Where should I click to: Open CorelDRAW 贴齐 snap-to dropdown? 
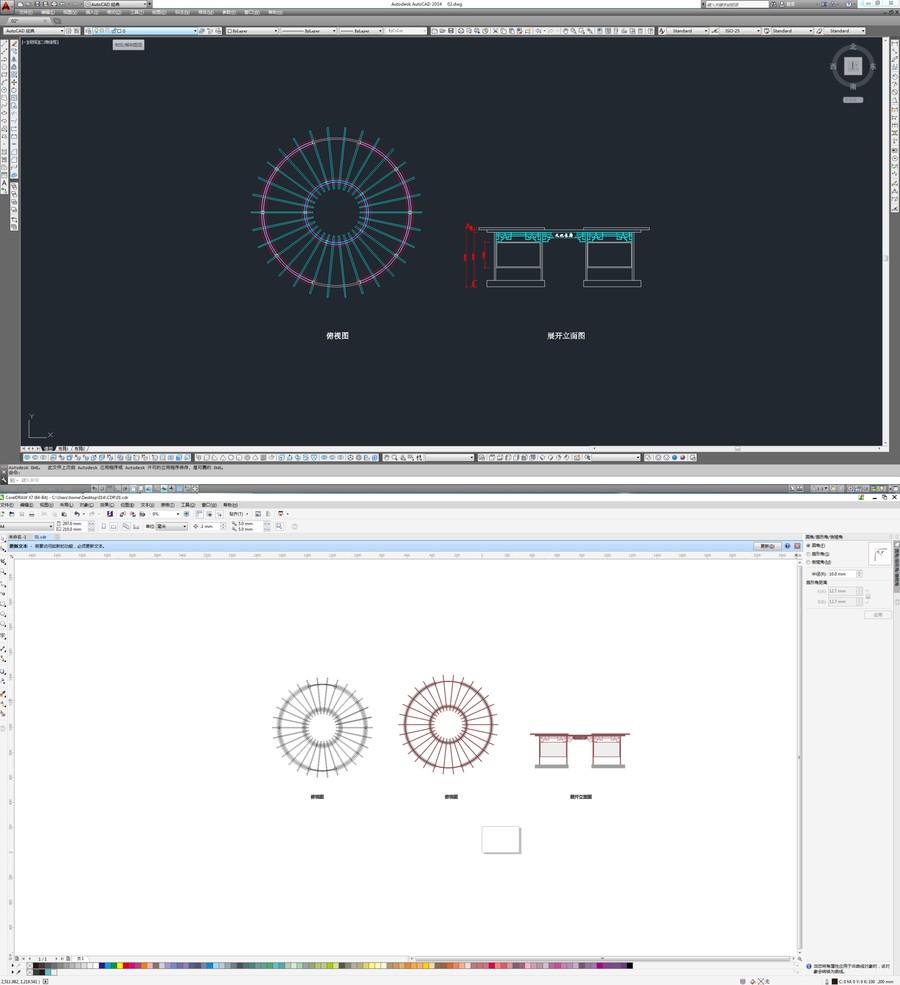point(238,514)
